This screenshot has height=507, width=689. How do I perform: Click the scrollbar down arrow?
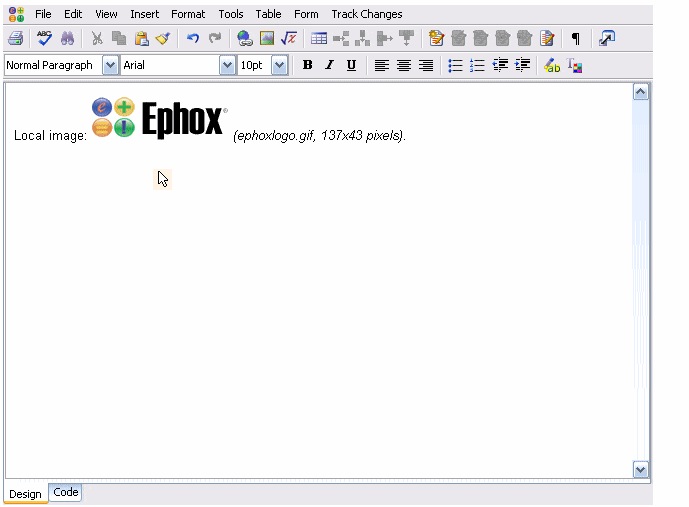coord(641,469)
